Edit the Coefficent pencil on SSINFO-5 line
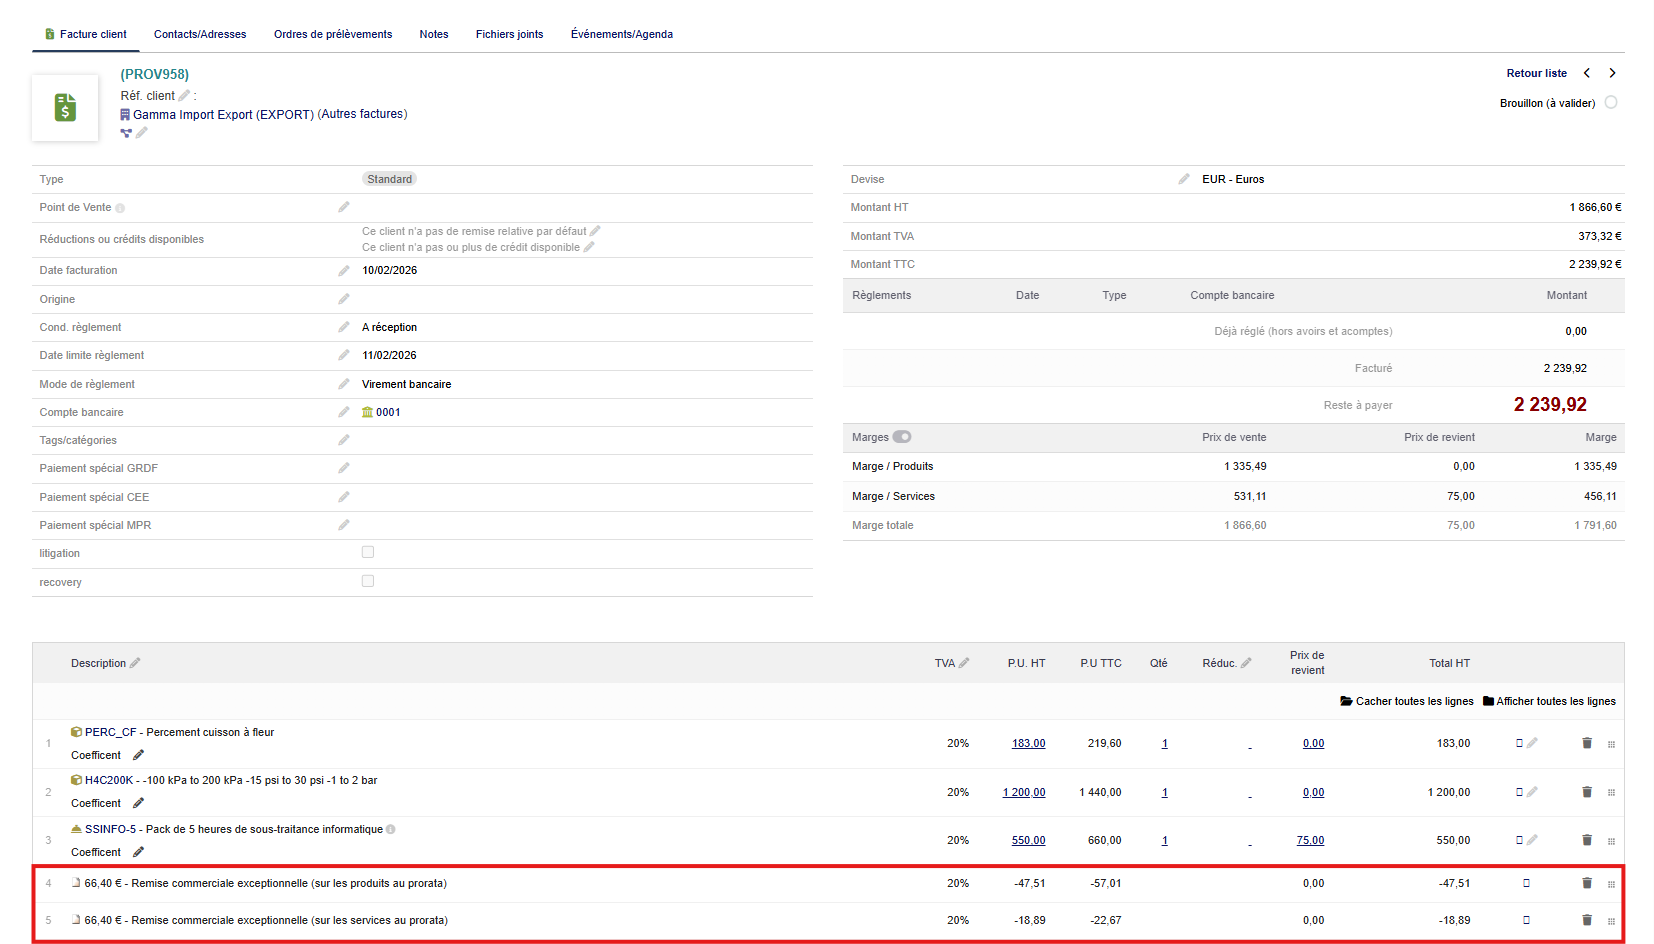This screenshot has height=944, width=1654. (x=138, y=852)
